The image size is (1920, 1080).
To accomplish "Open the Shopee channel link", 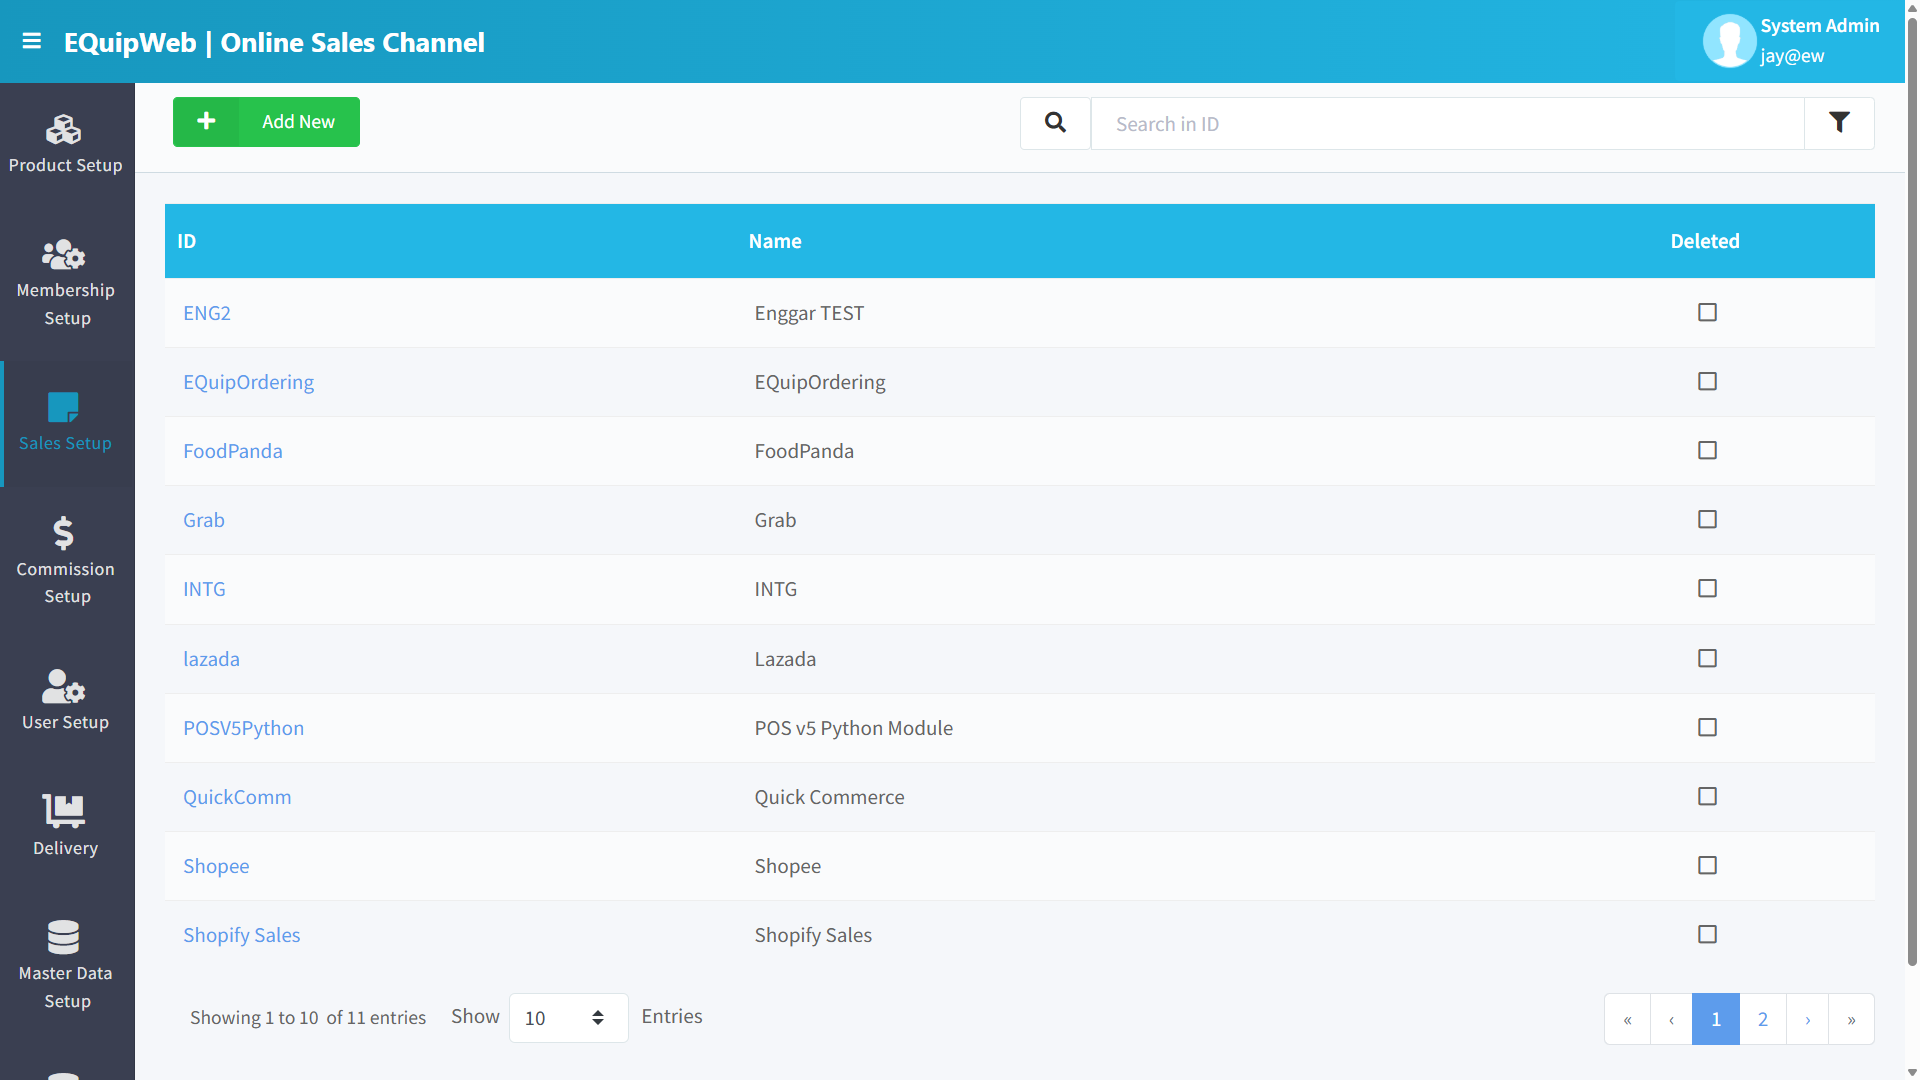I will (216, 866).
